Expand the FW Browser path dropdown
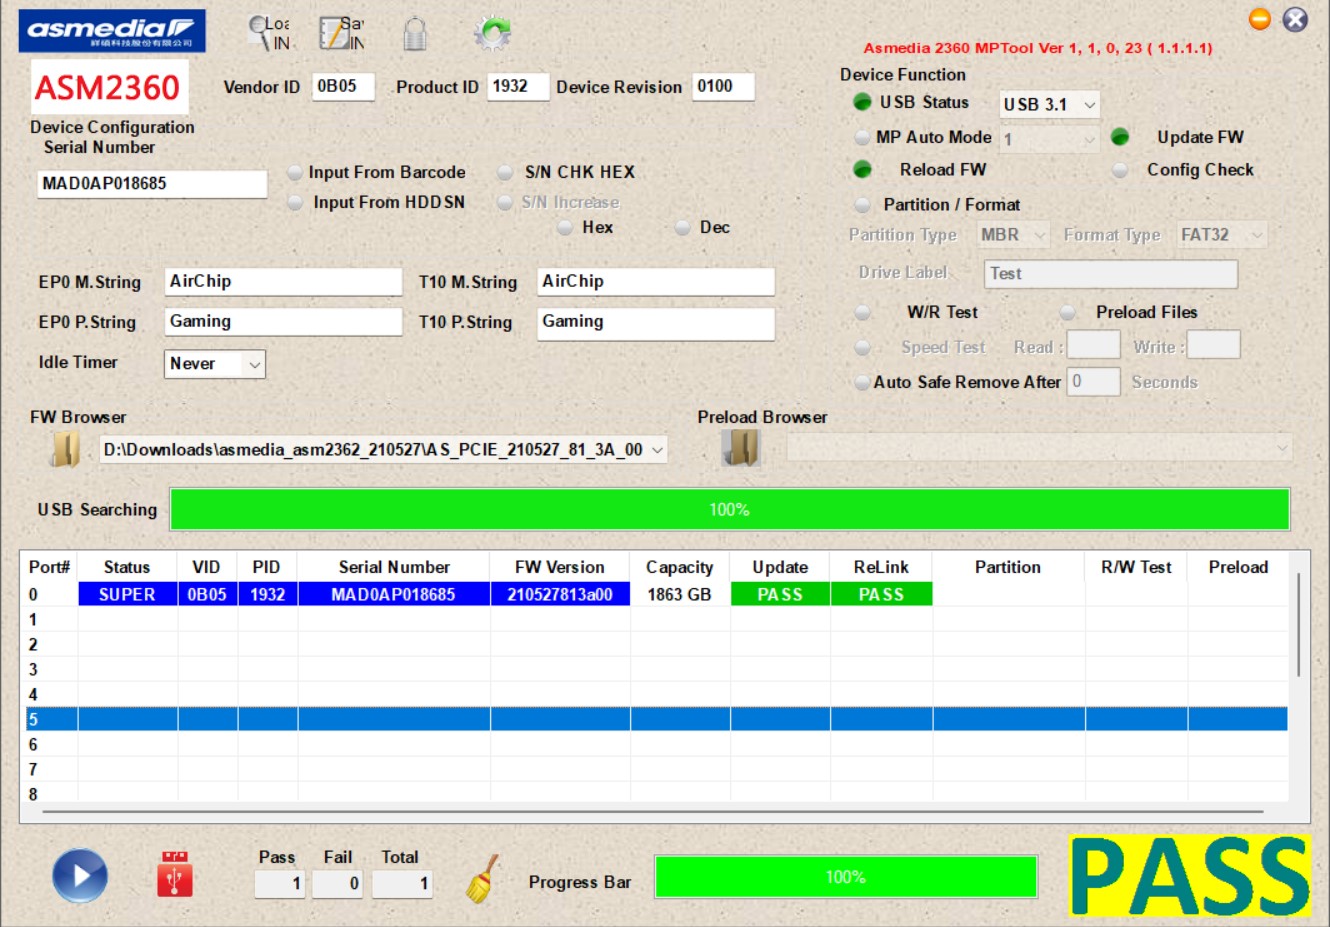 pos(657,450)
